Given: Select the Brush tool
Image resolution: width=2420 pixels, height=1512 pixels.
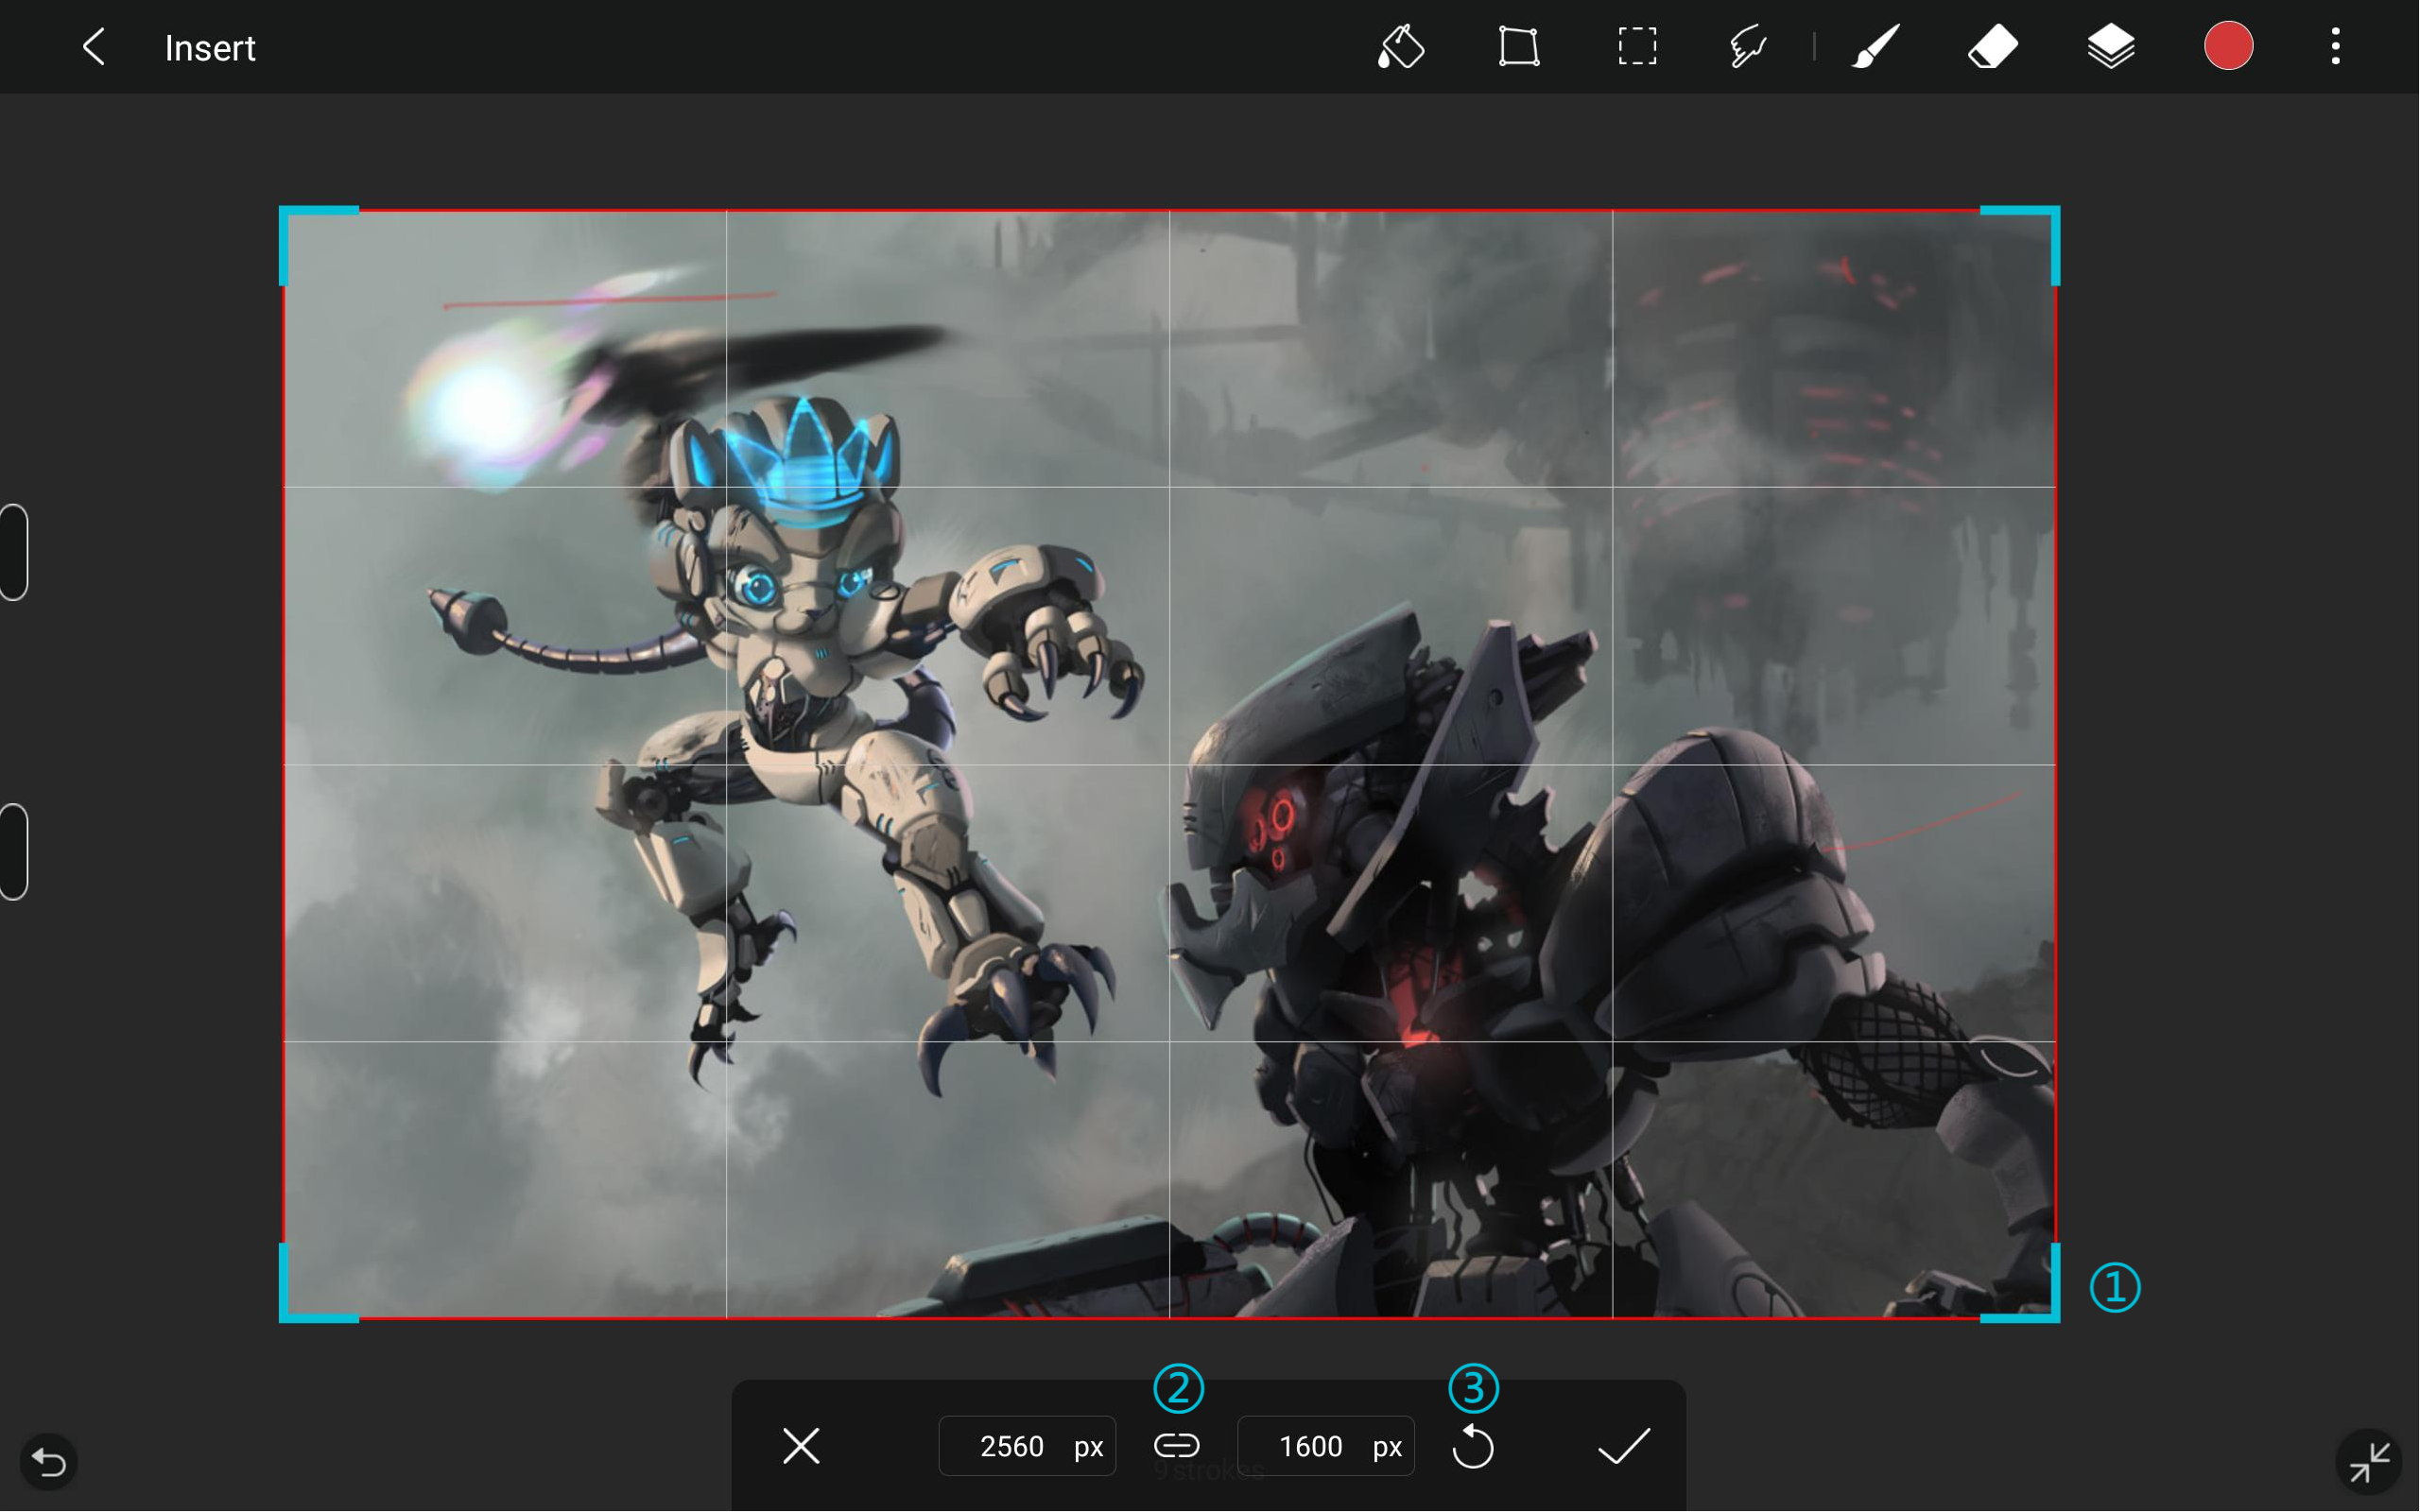Looking at the screenshot, I should (1876, 47).
